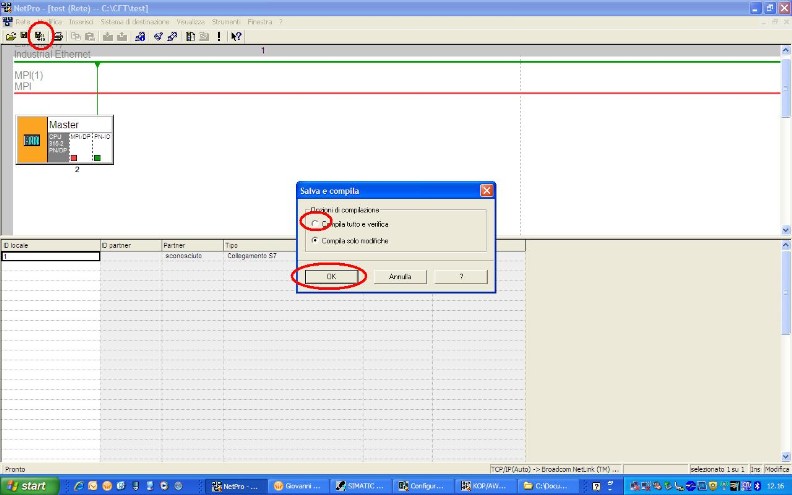Click the red MPI/DP interface node of Master
Viewport: 792px width, 495px height.
pyautogui.click(x=74, y=158)
